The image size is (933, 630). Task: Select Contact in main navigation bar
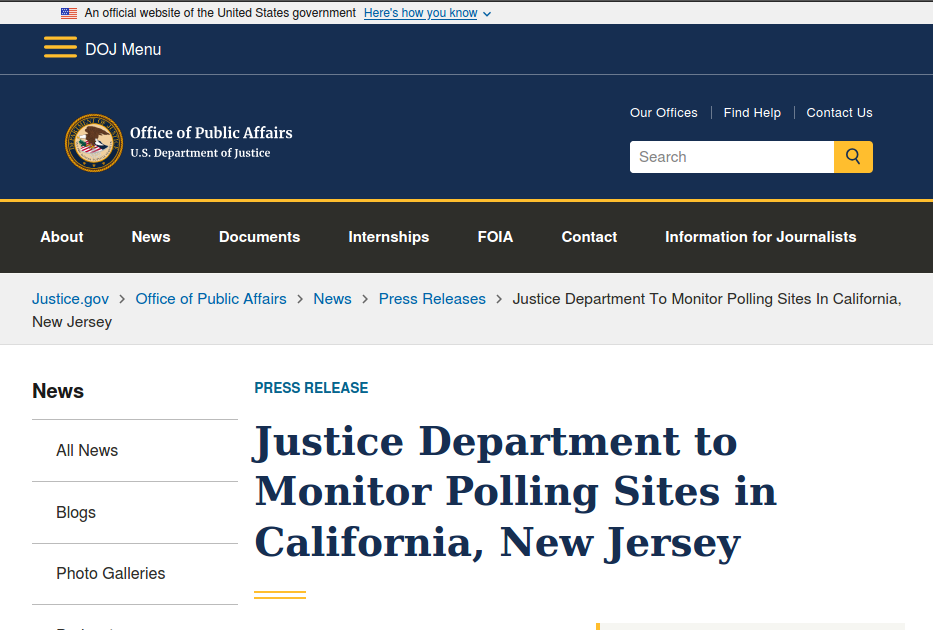tap(589, 237)
